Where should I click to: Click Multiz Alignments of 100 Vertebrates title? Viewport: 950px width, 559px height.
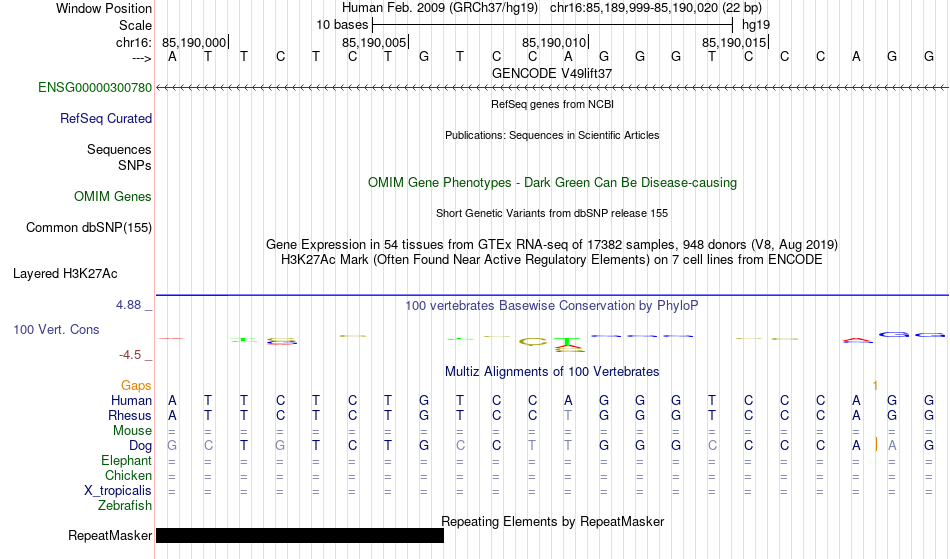pyautogui.click(x=552, y=372)
